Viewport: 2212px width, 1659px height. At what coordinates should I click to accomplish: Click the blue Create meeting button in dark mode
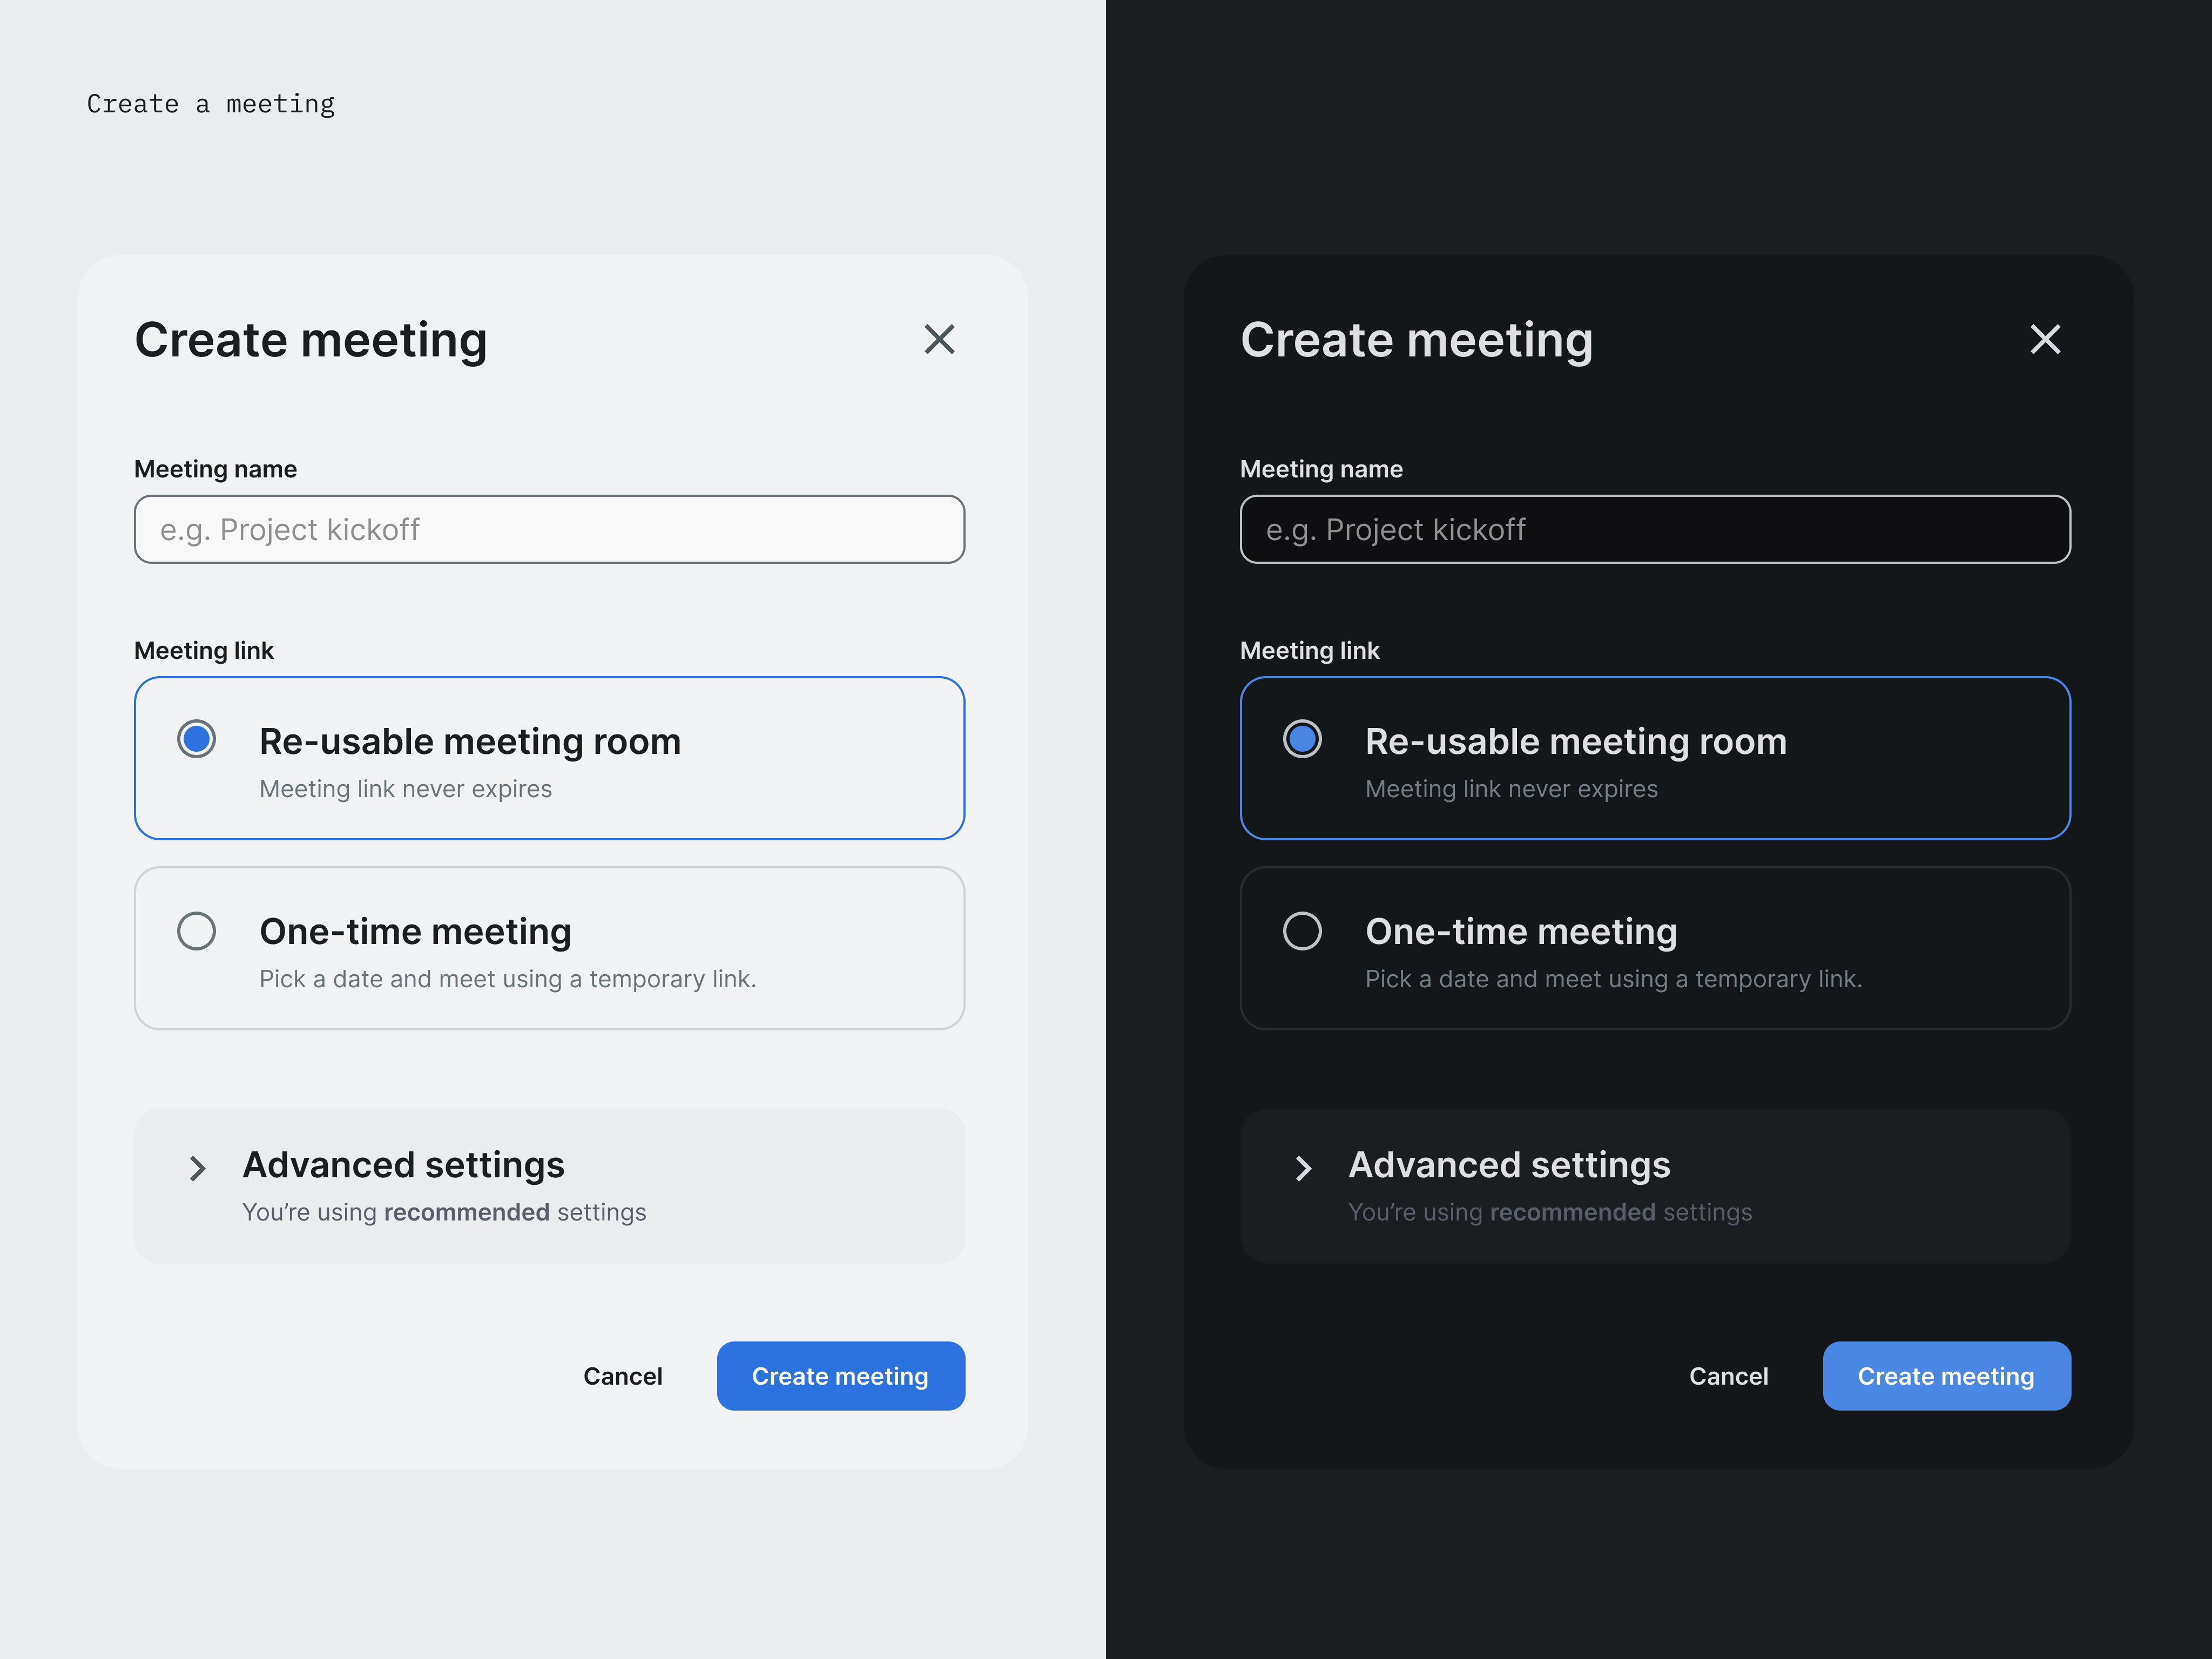(x=1946, y=1376)
